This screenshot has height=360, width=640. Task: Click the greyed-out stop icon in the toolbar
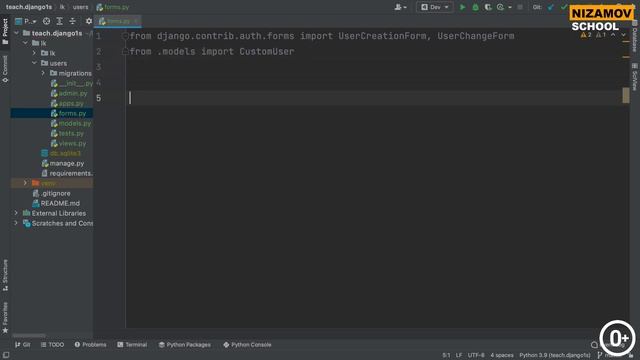point(520,7)
